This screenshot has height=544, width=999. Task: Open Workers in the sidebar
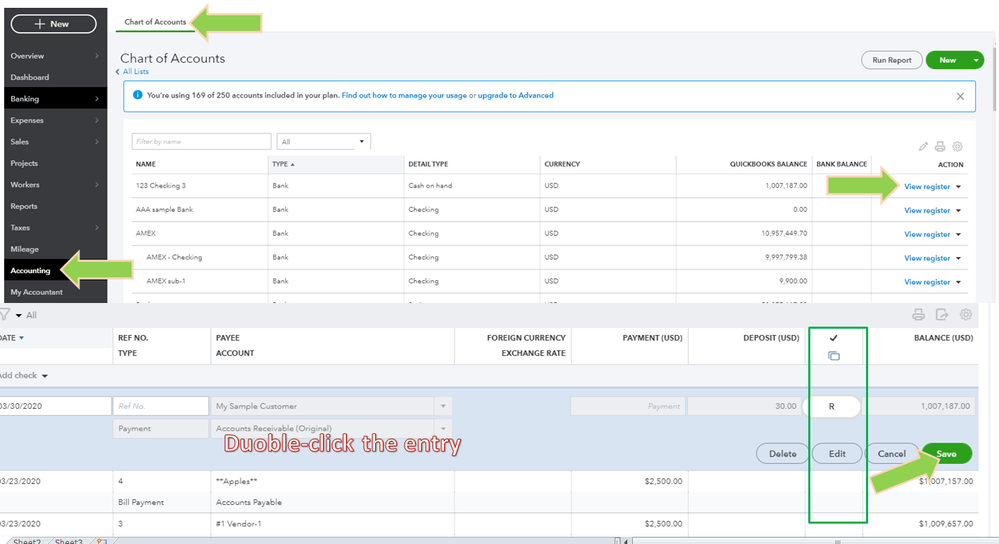[55, 185]
